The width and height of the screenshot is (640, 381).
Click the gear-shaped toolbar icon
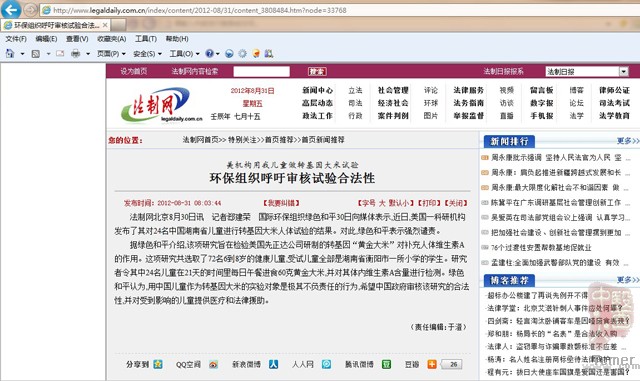coord(242,53)
